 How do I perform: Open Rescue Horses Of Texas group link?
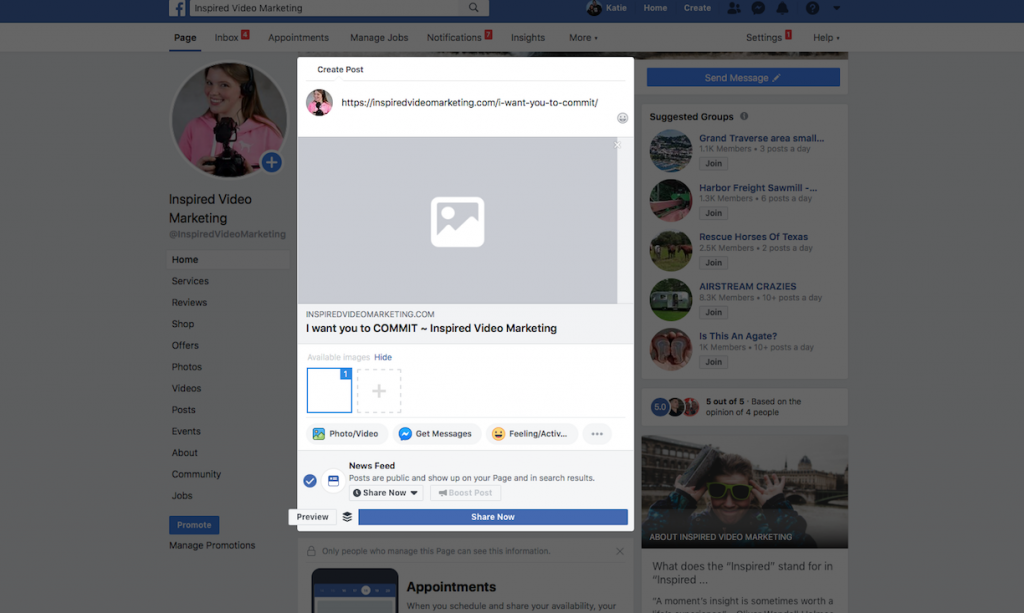[x=753, y=237]
